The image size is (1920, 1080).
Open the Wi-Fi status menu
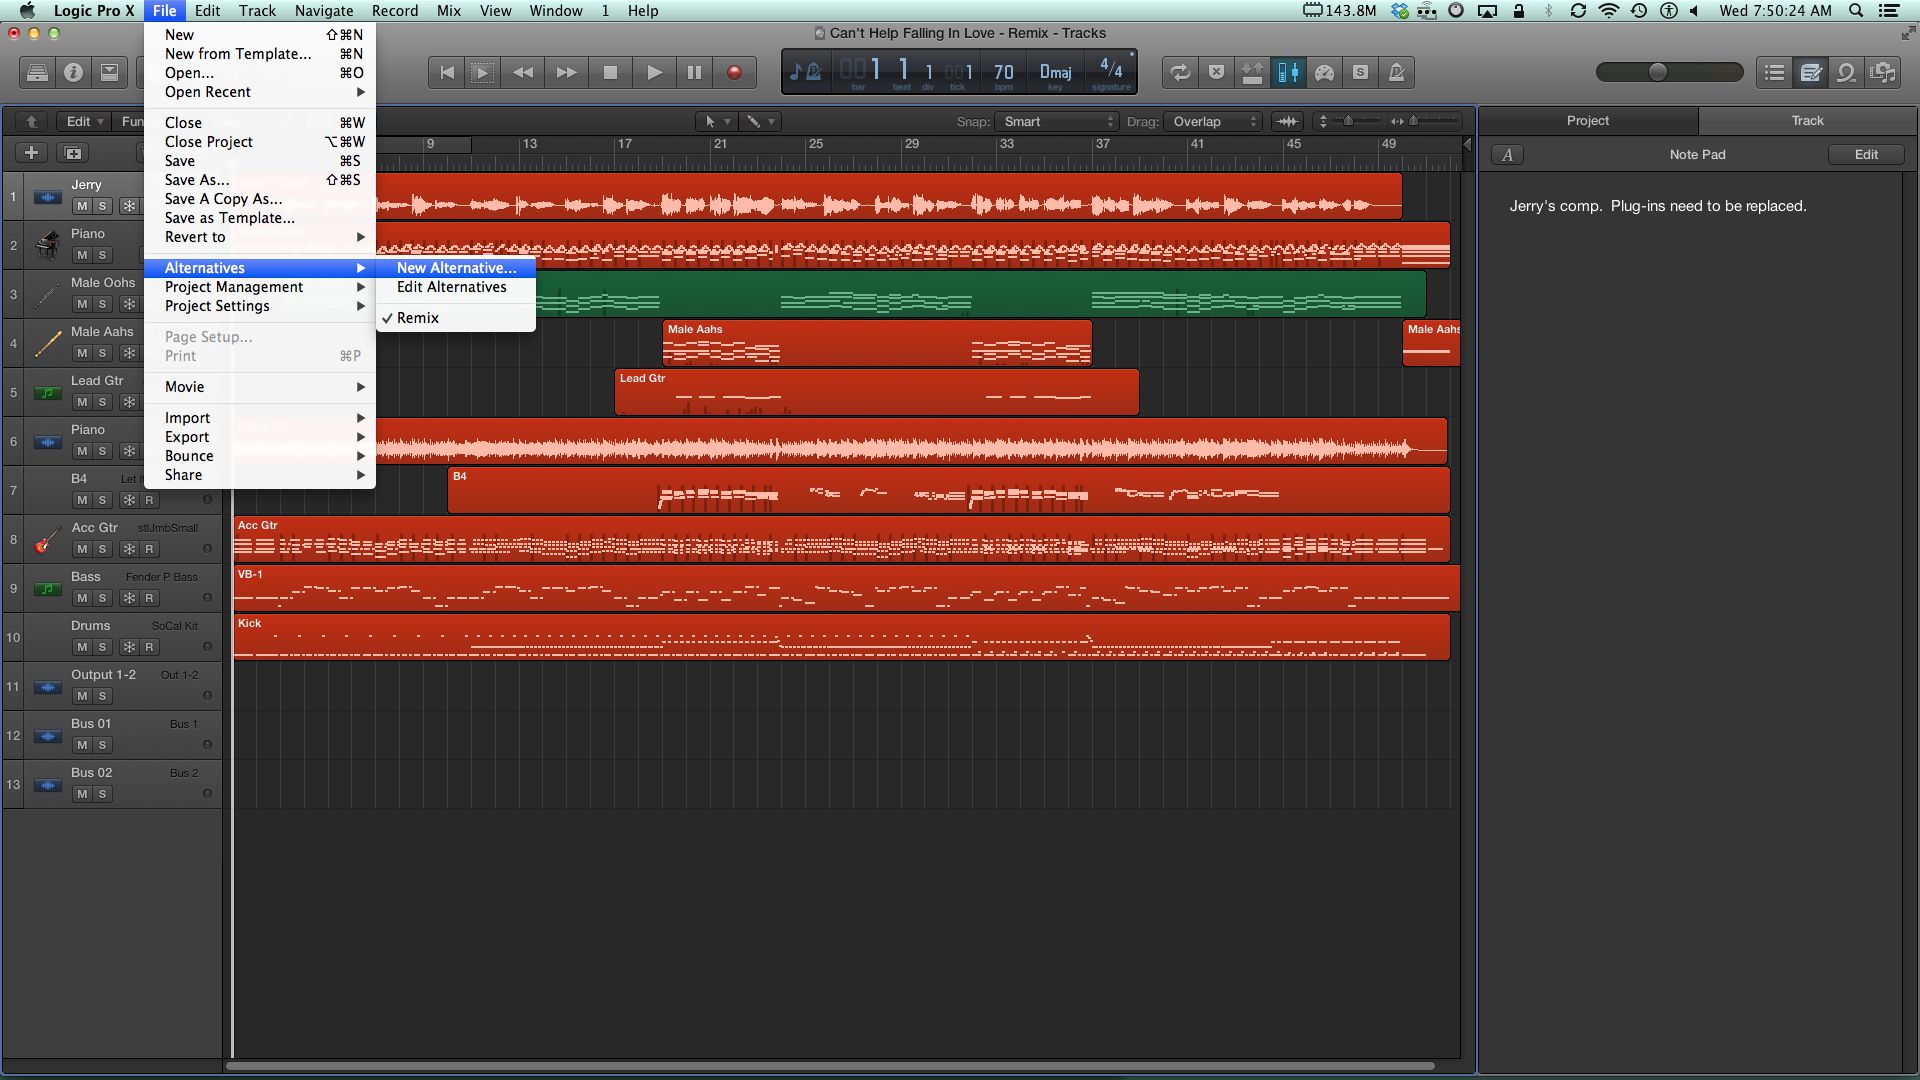coord(1608,11)
